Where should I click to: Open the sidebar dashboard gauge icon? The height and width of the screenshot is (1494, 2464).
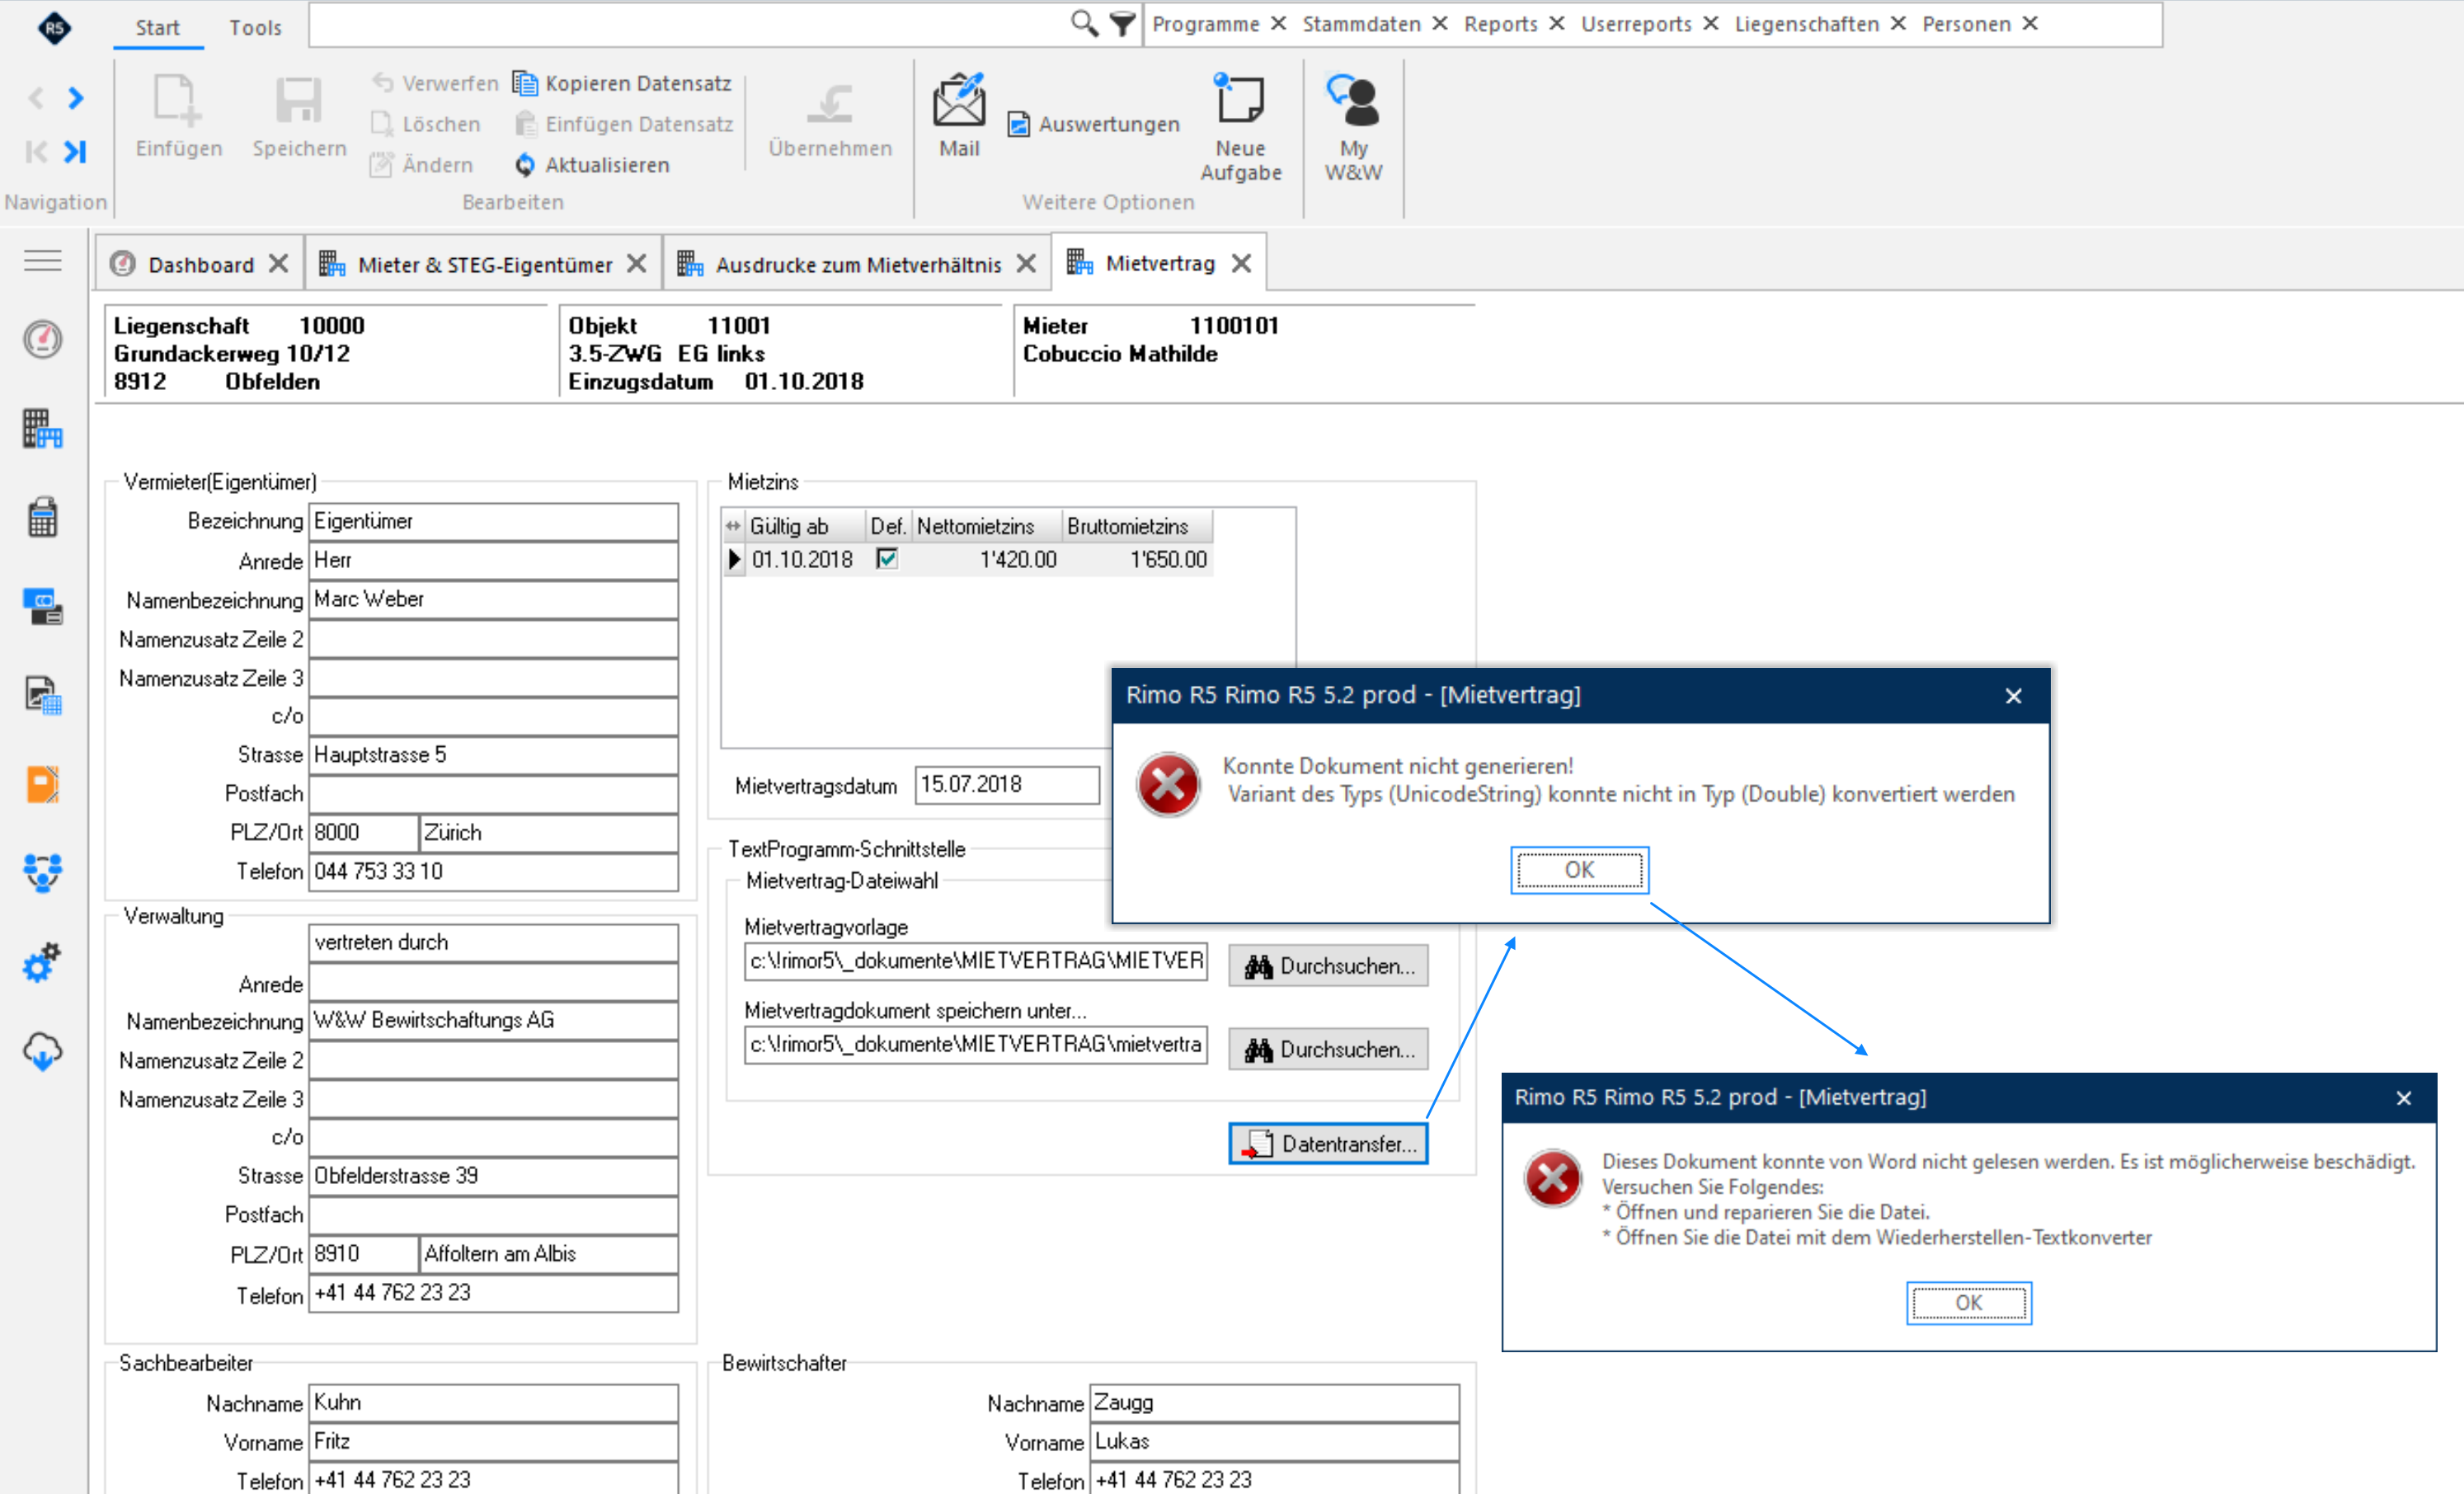click(x=42, y=339)
